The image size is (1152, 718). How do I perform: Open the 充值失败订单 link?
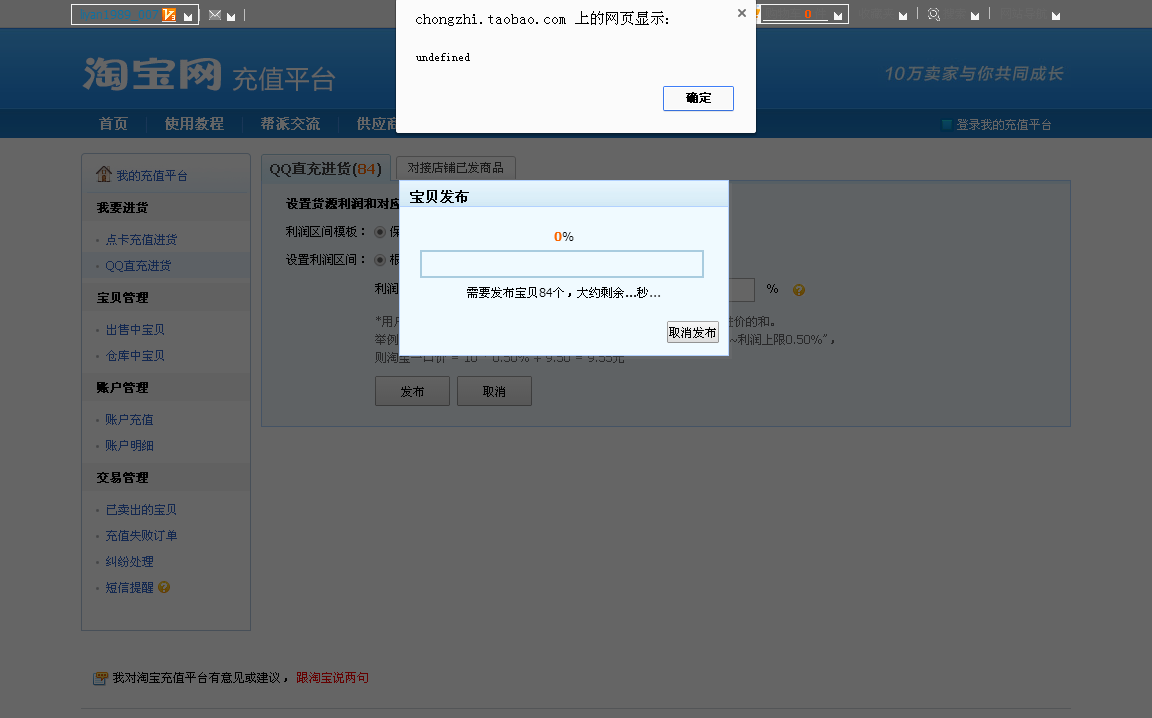141,536
